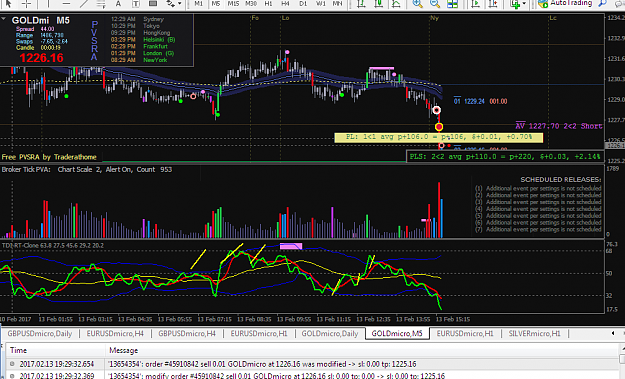Select the cursor arrow tool
This screenshot has height=379, width=625.
[x=8, y=4]
